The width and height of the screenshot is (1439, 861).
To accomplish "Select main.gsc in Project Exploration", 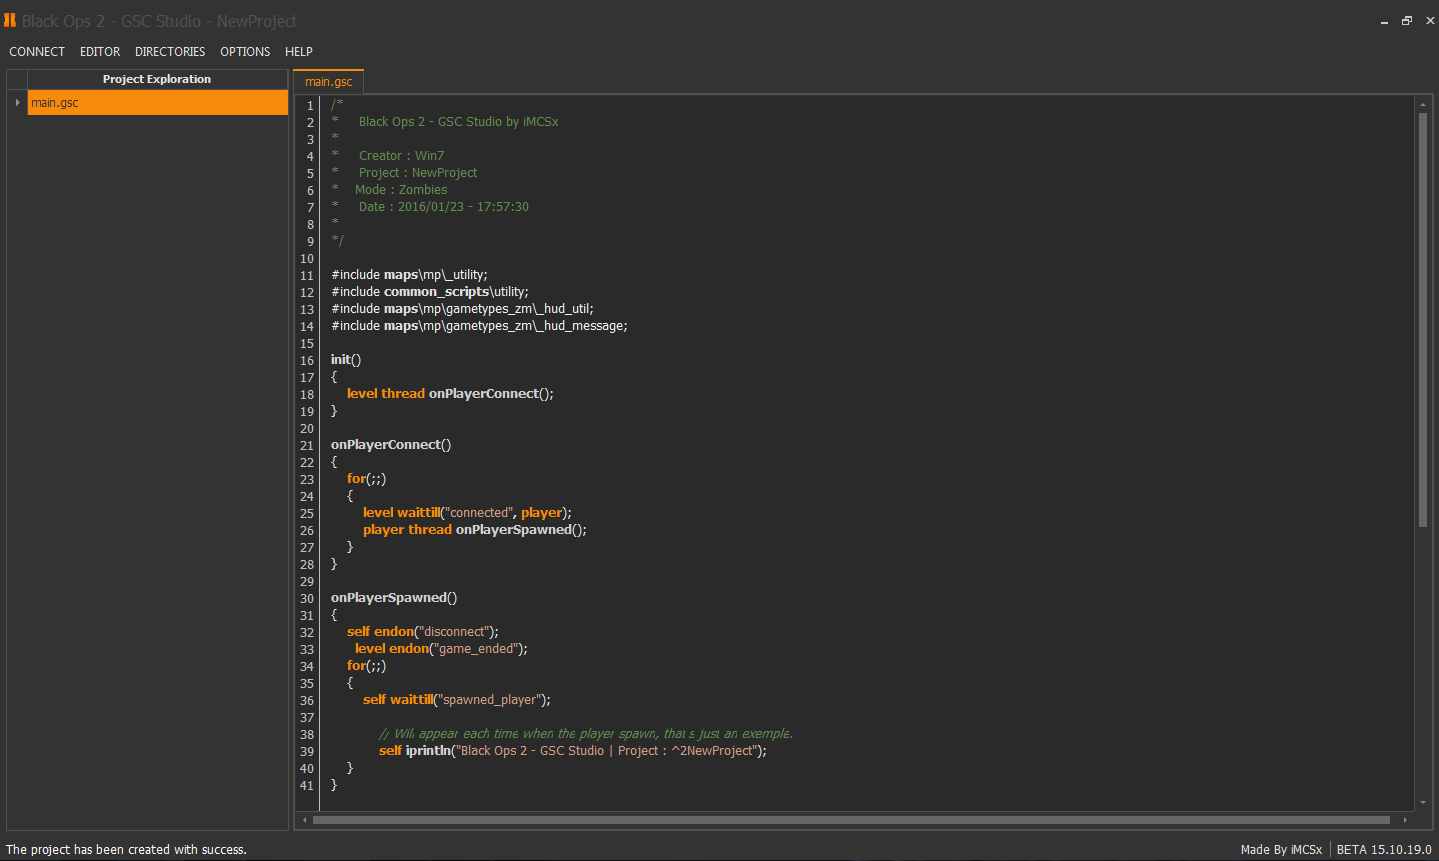I will [x=158, y=103].
